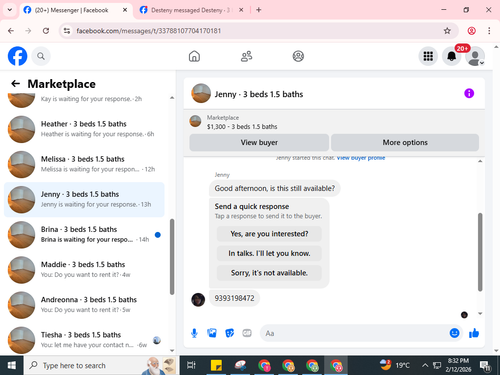500x375 pixels.
Task: Open the tab search dropdown
Action: 10,10
